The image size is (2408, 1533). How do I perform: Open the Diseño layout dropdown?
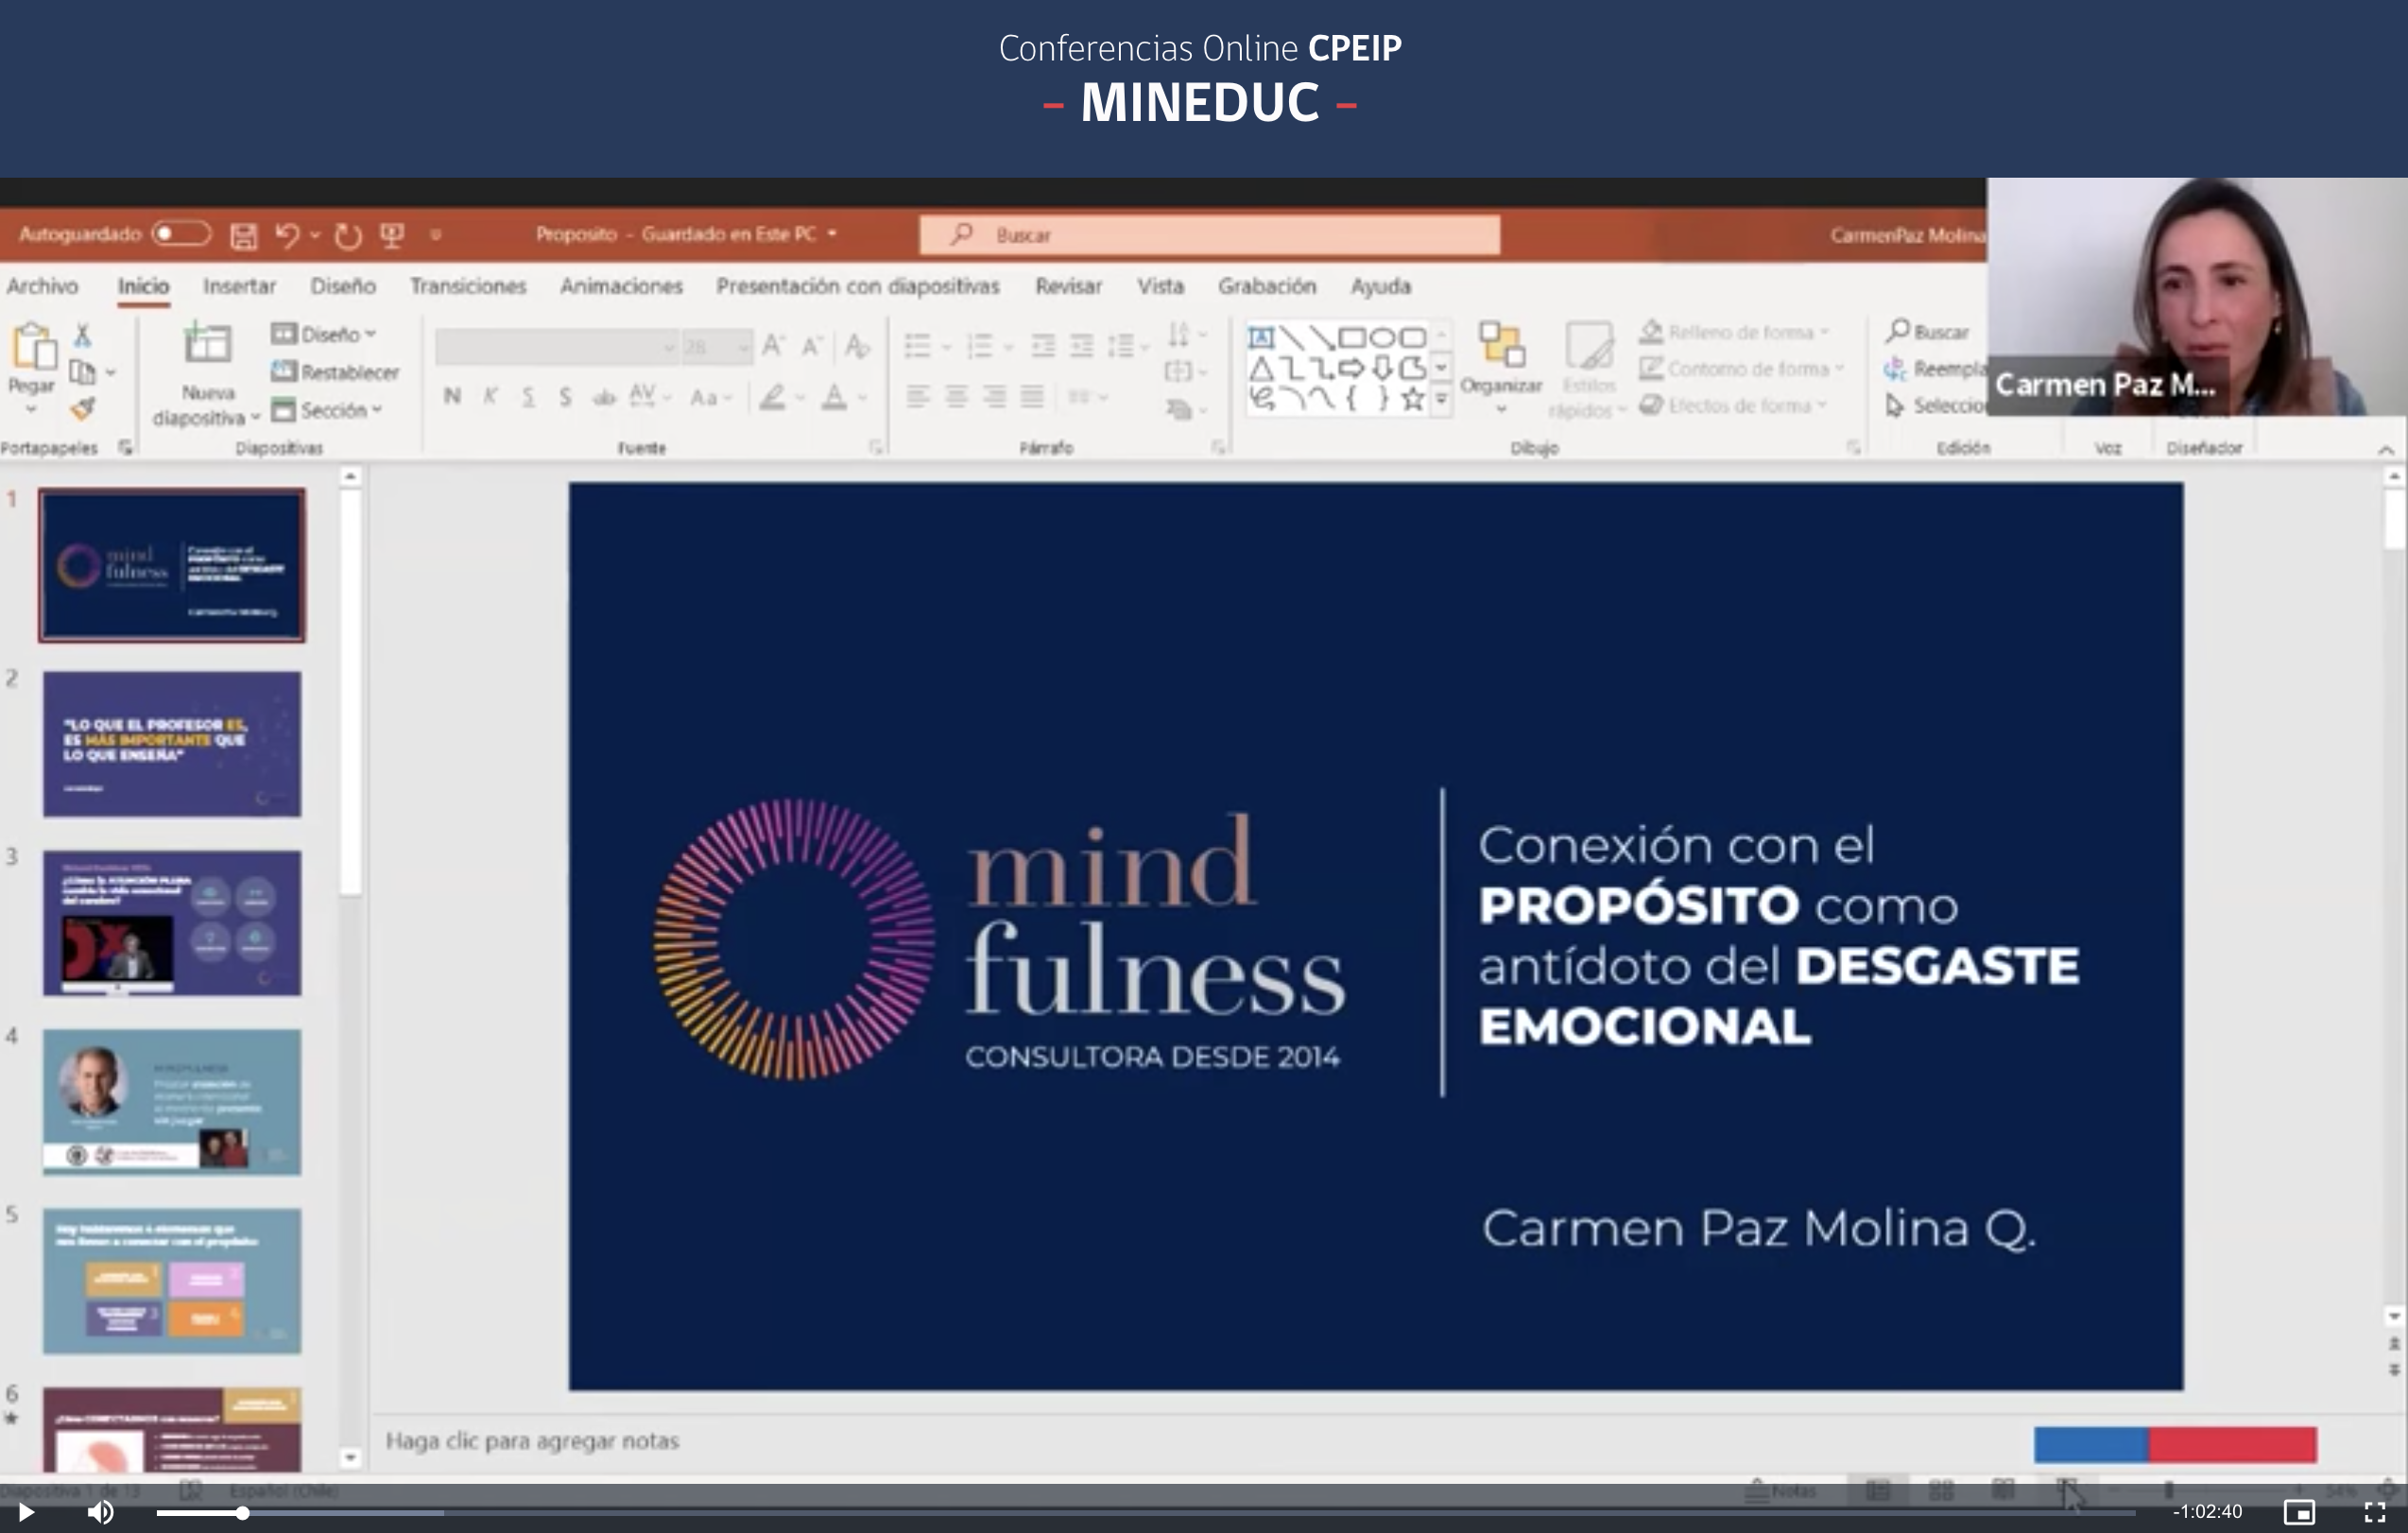325,334
